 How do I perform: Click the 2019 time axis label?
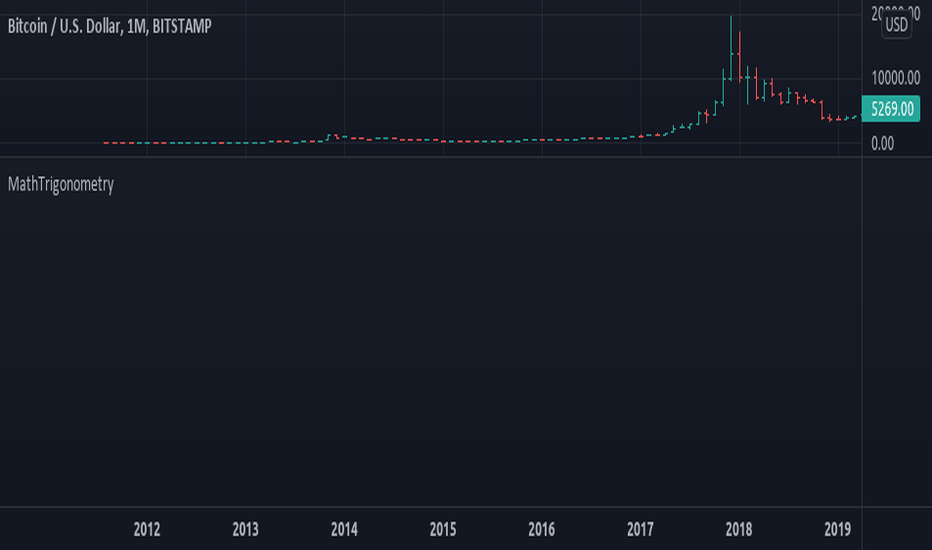point(837,529)
